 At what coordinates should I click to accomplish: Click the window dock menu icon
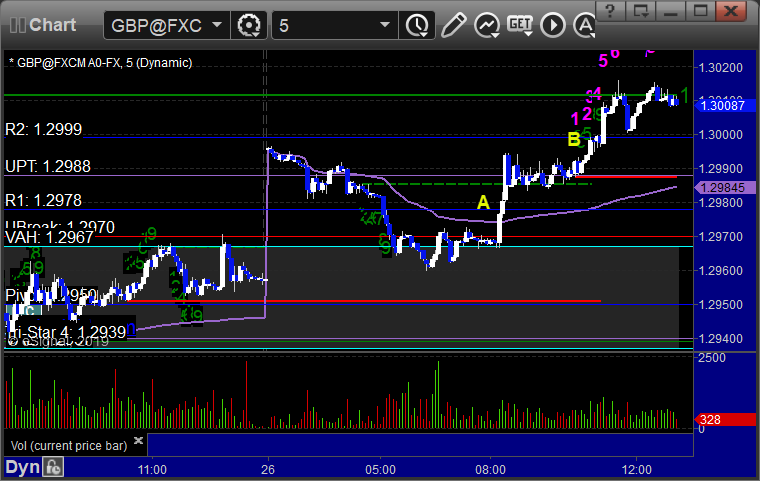pyautogui.click(x=640, y=11)
